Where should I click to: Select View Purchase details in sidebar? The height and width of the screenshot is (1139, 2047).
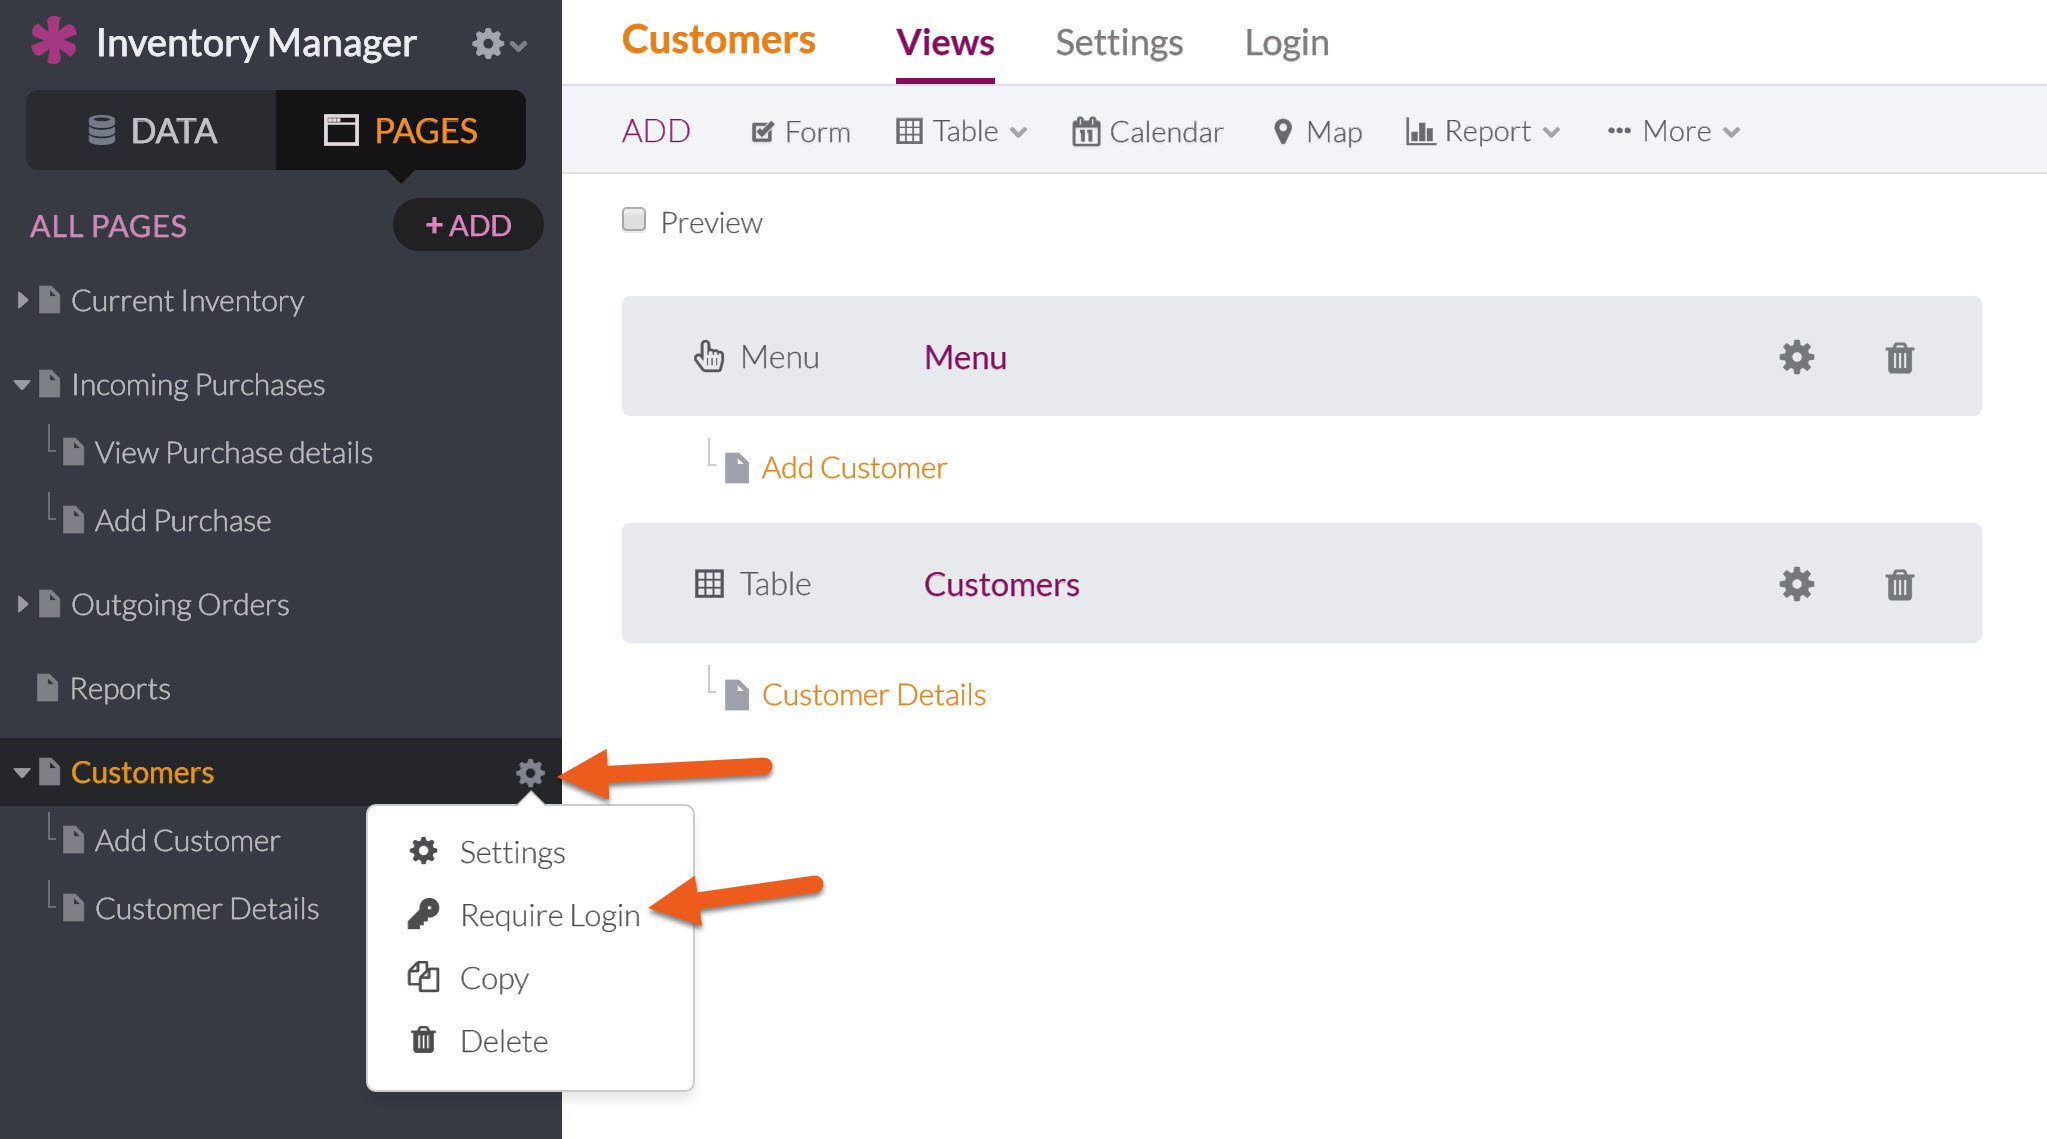click(x=233, y=453)
